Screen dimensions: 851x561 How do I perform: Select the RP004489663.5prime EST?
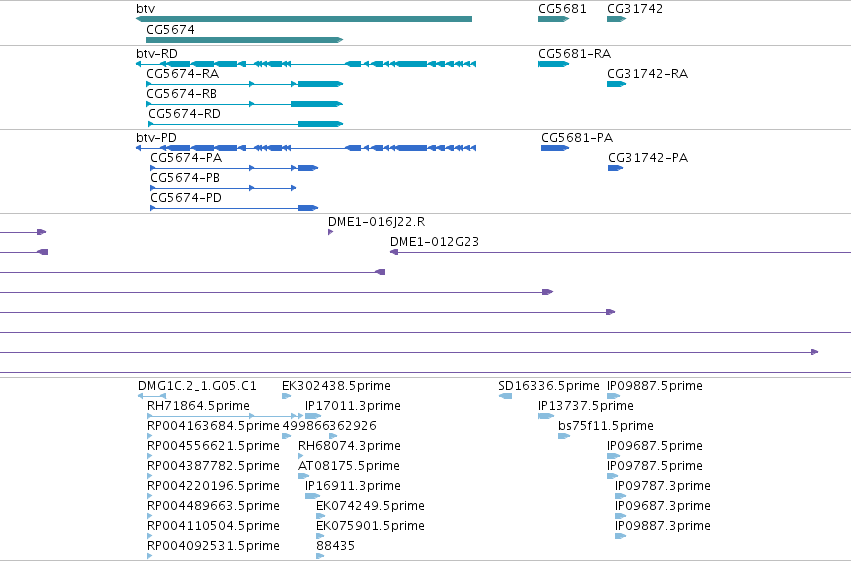(x=150, y=517)
